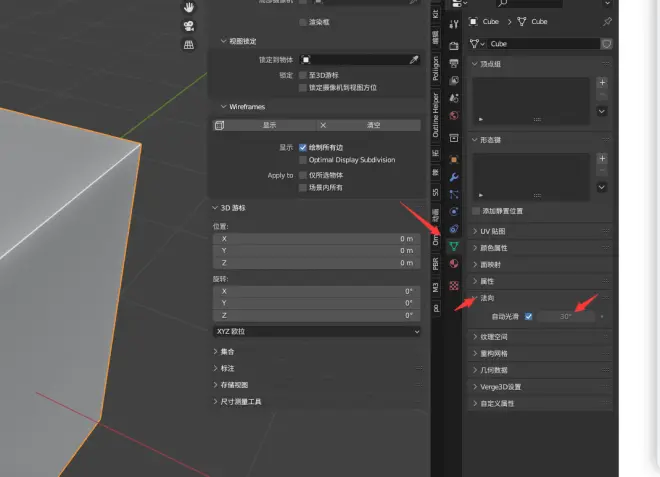Toggle the fake user shield beside Cube name
660x477 pixels.
point(607,44)
